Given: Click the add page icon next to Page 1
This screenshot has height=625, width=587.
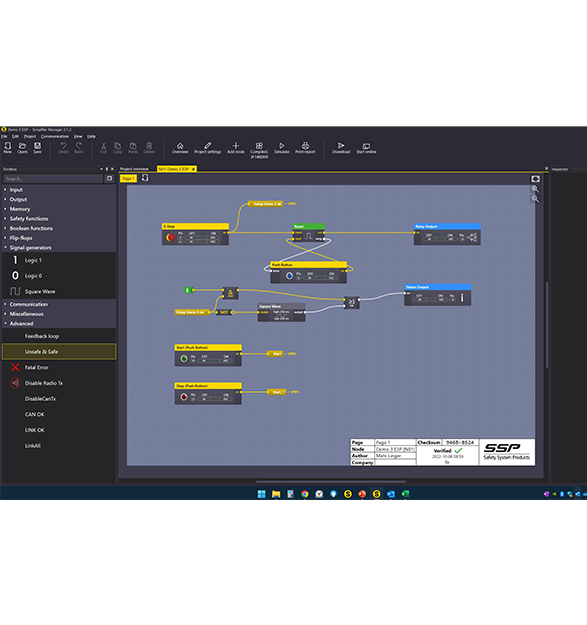Looking at the screenshot, I should pos(145,178).
